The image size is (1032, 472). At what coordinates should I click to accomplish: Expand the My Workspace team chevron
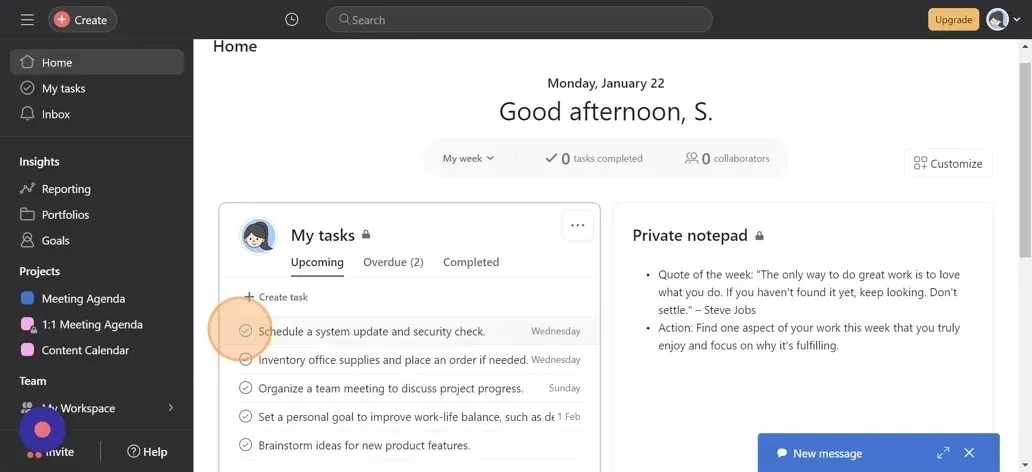point(171,408)
